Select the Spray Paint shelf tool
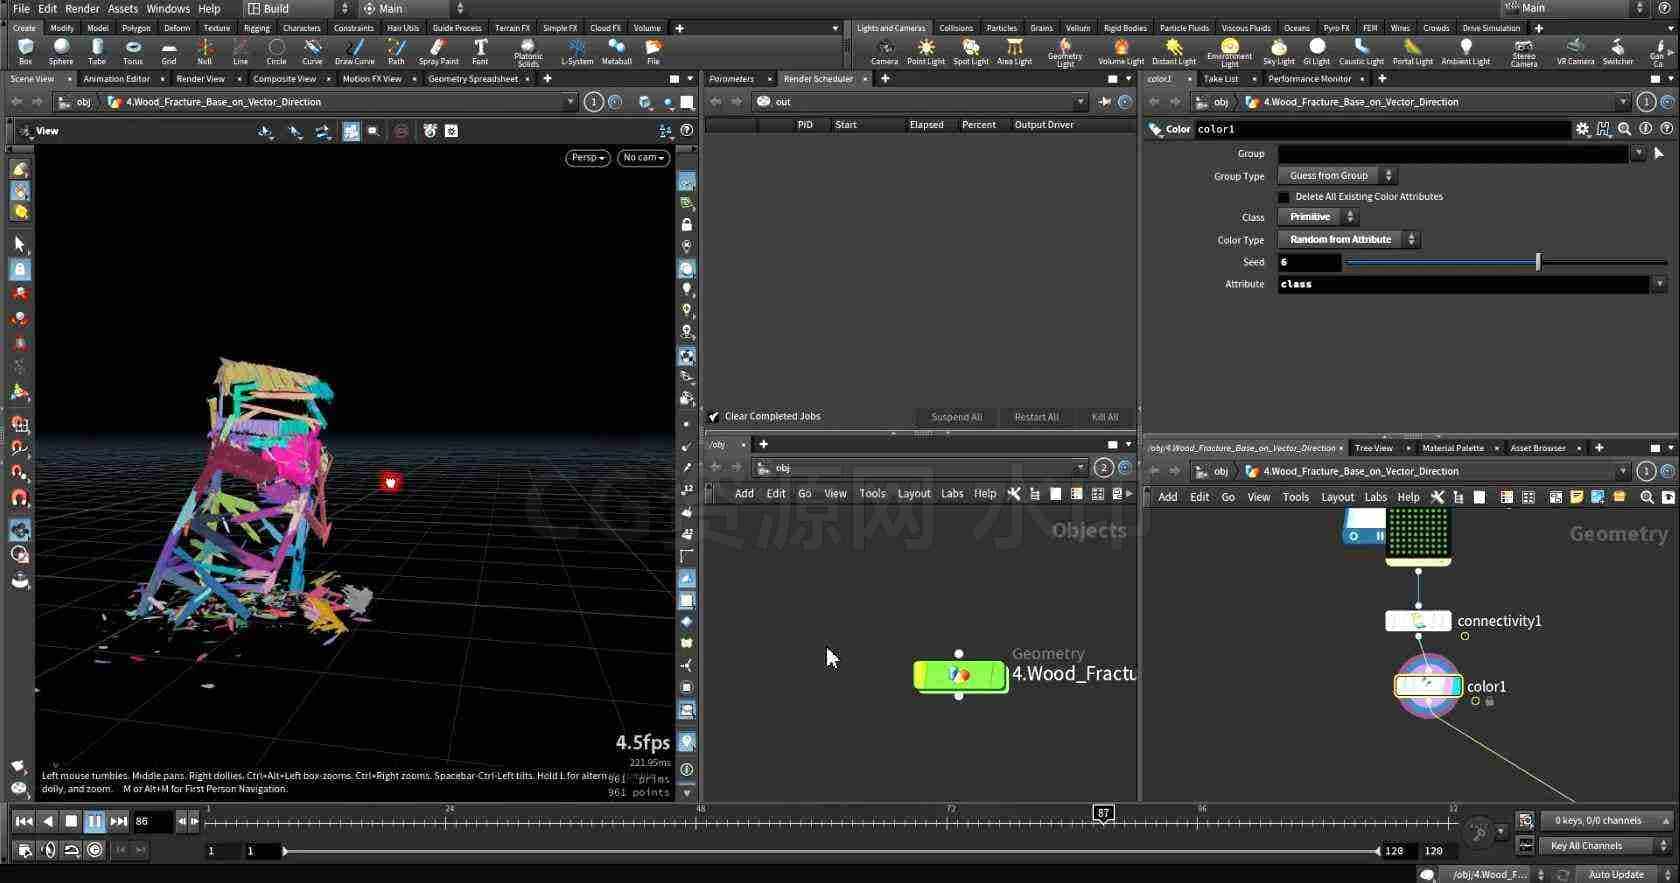 click(x=439, y=51)
